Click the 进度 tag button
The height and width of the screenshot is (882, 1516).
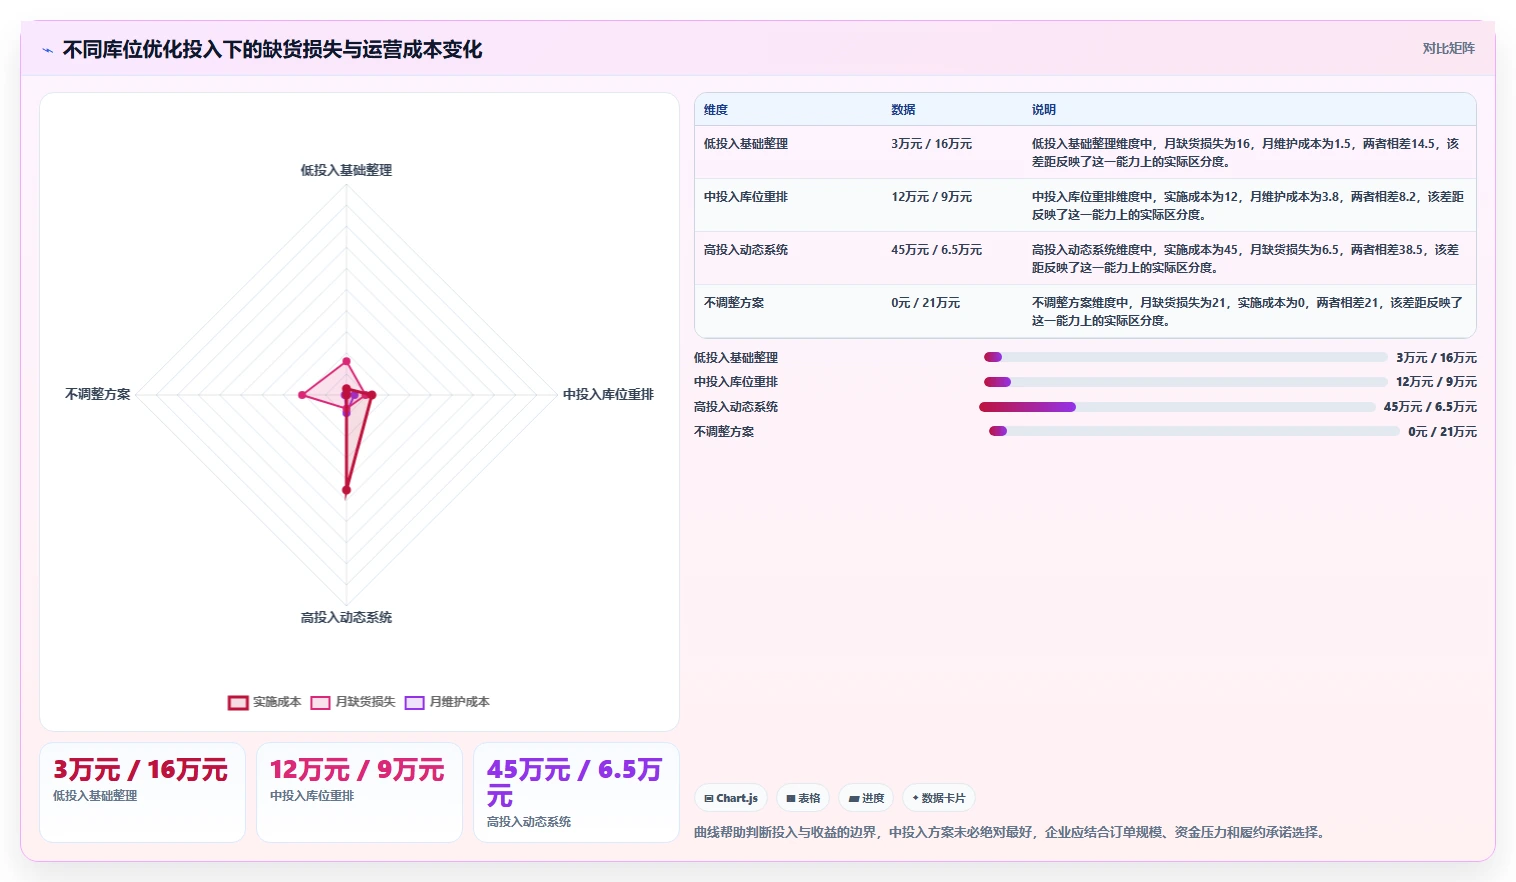click(866, 798)
